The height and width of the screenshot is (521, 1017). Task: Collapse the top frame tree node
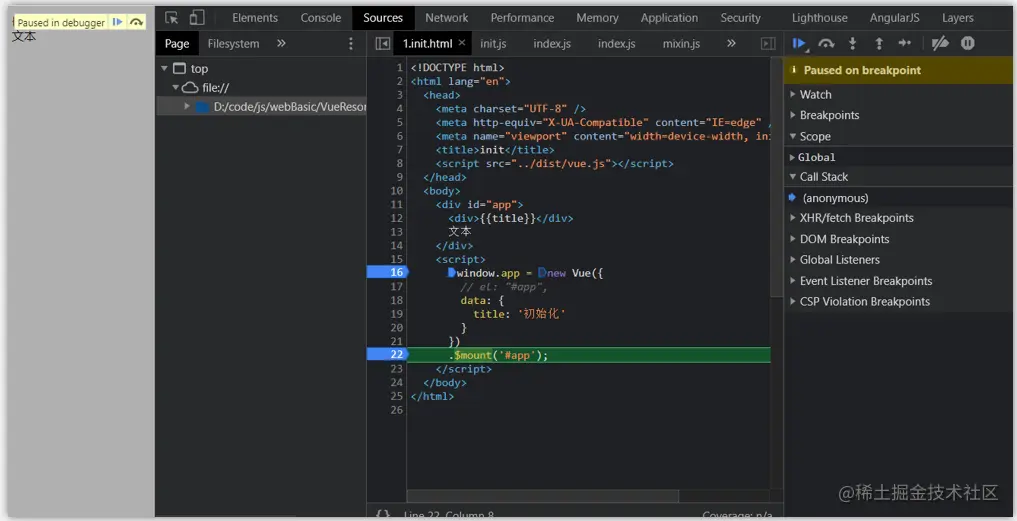coord(164,68)
